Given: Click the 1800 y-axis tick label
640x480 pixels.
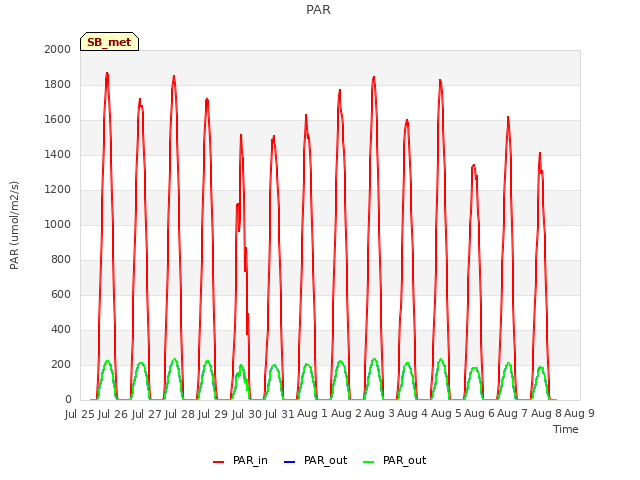Looking at the screenshot, I should point(58,84).
